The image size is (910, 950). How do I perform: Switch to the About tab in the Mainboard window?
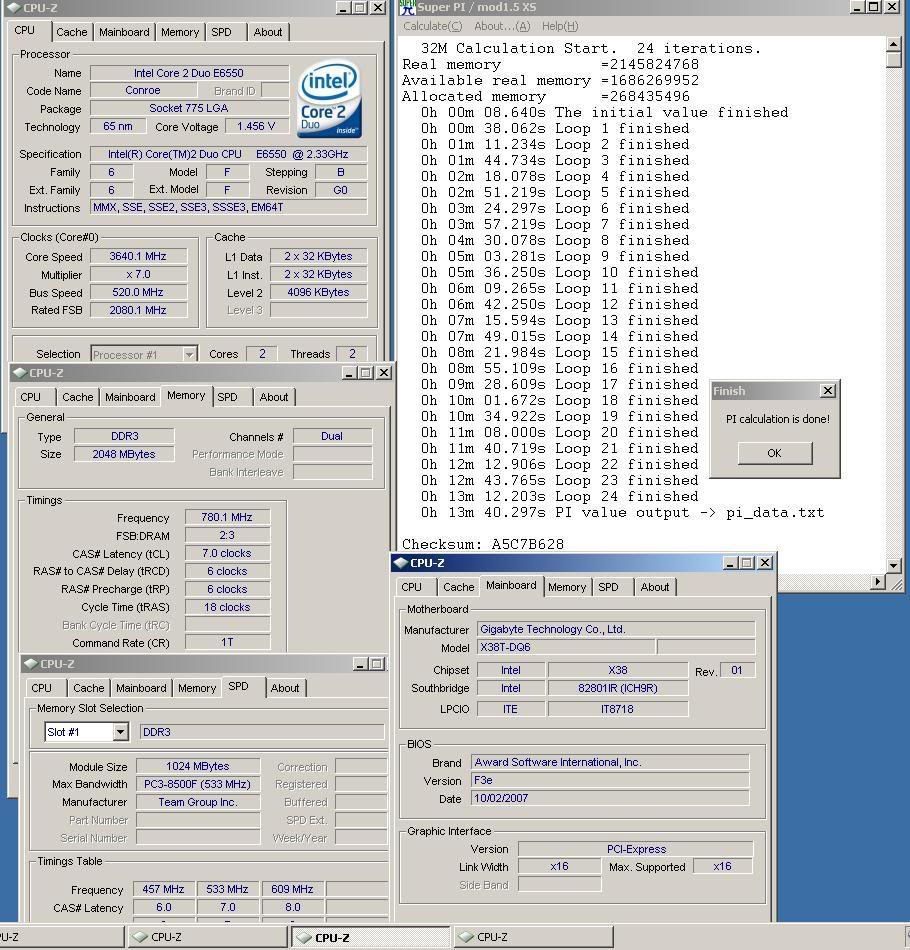pyautogui.click(x=655, y=587)
